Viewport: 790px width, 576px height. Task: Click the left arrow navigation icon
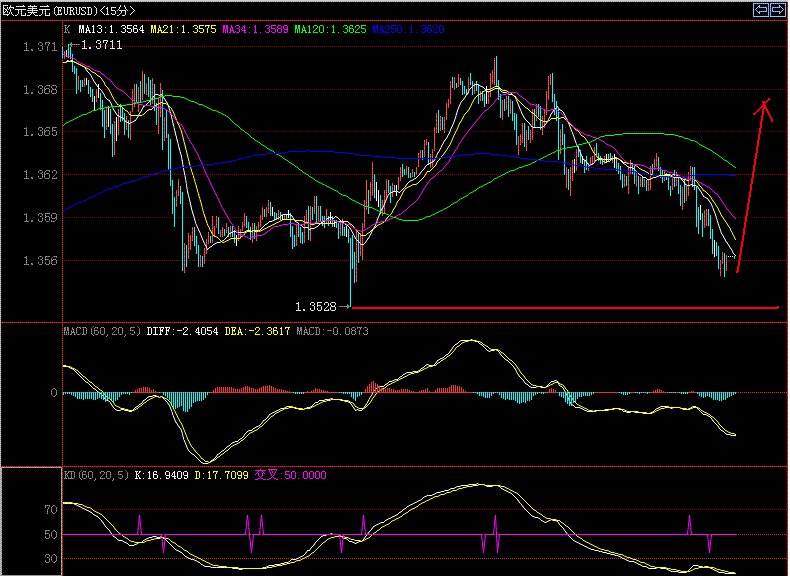(761, 10)
